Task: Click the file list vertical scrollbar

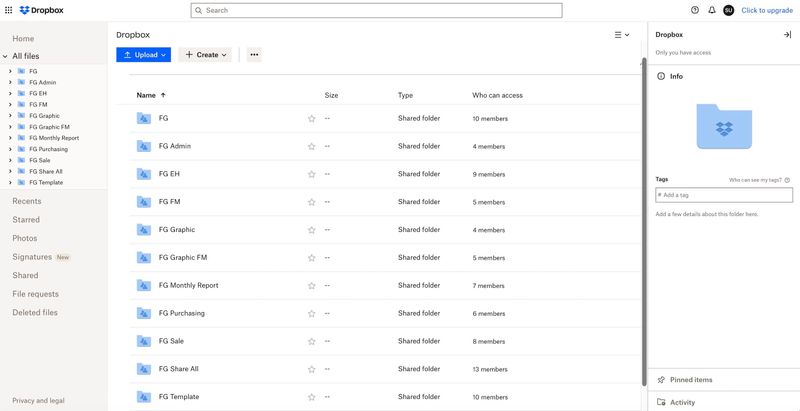Action: 643,220
